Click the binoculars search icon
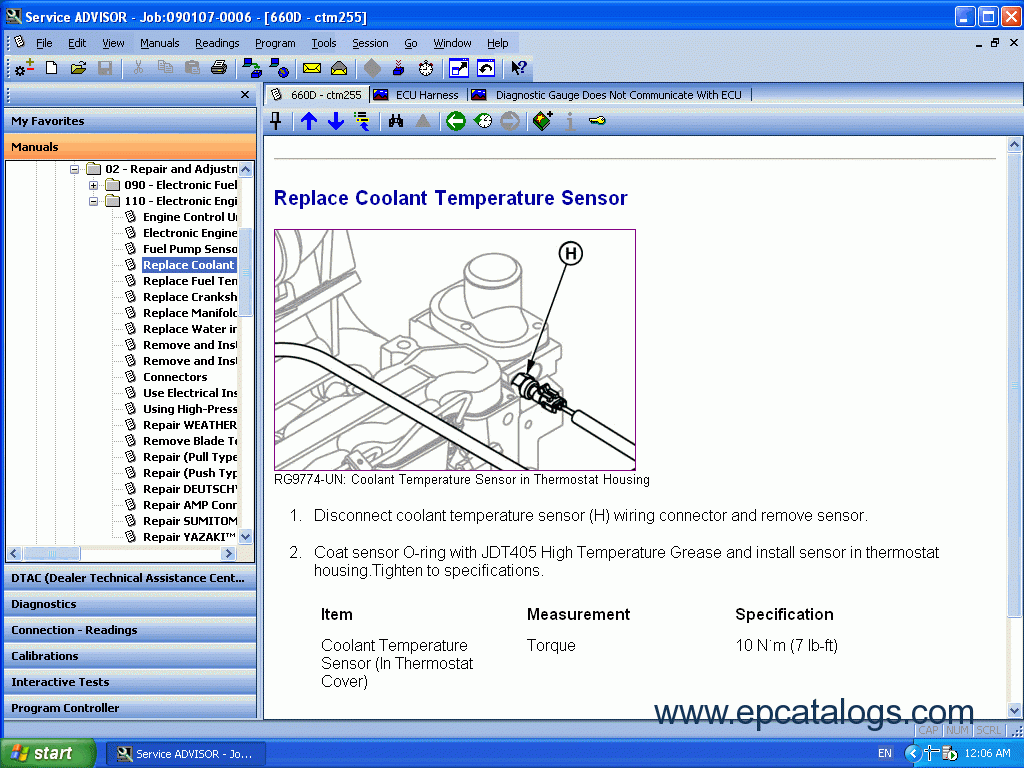Image resolution: width=1024 pixels, height=768 pixels. 396,121
